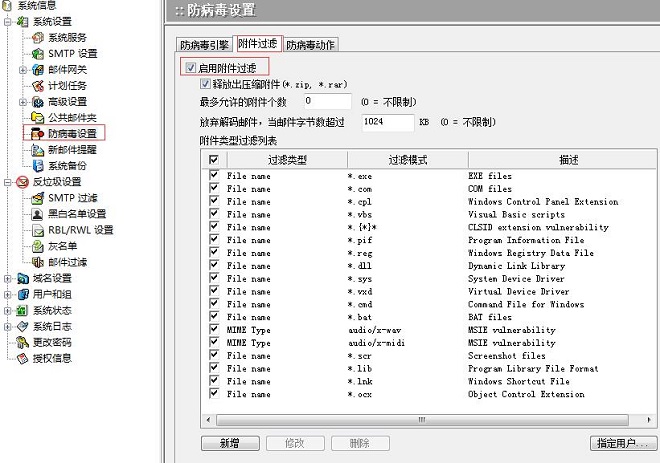Click the scrollbar right arrow
The height and width of the screenshot is (463, 660).
(x=649, y=420)
